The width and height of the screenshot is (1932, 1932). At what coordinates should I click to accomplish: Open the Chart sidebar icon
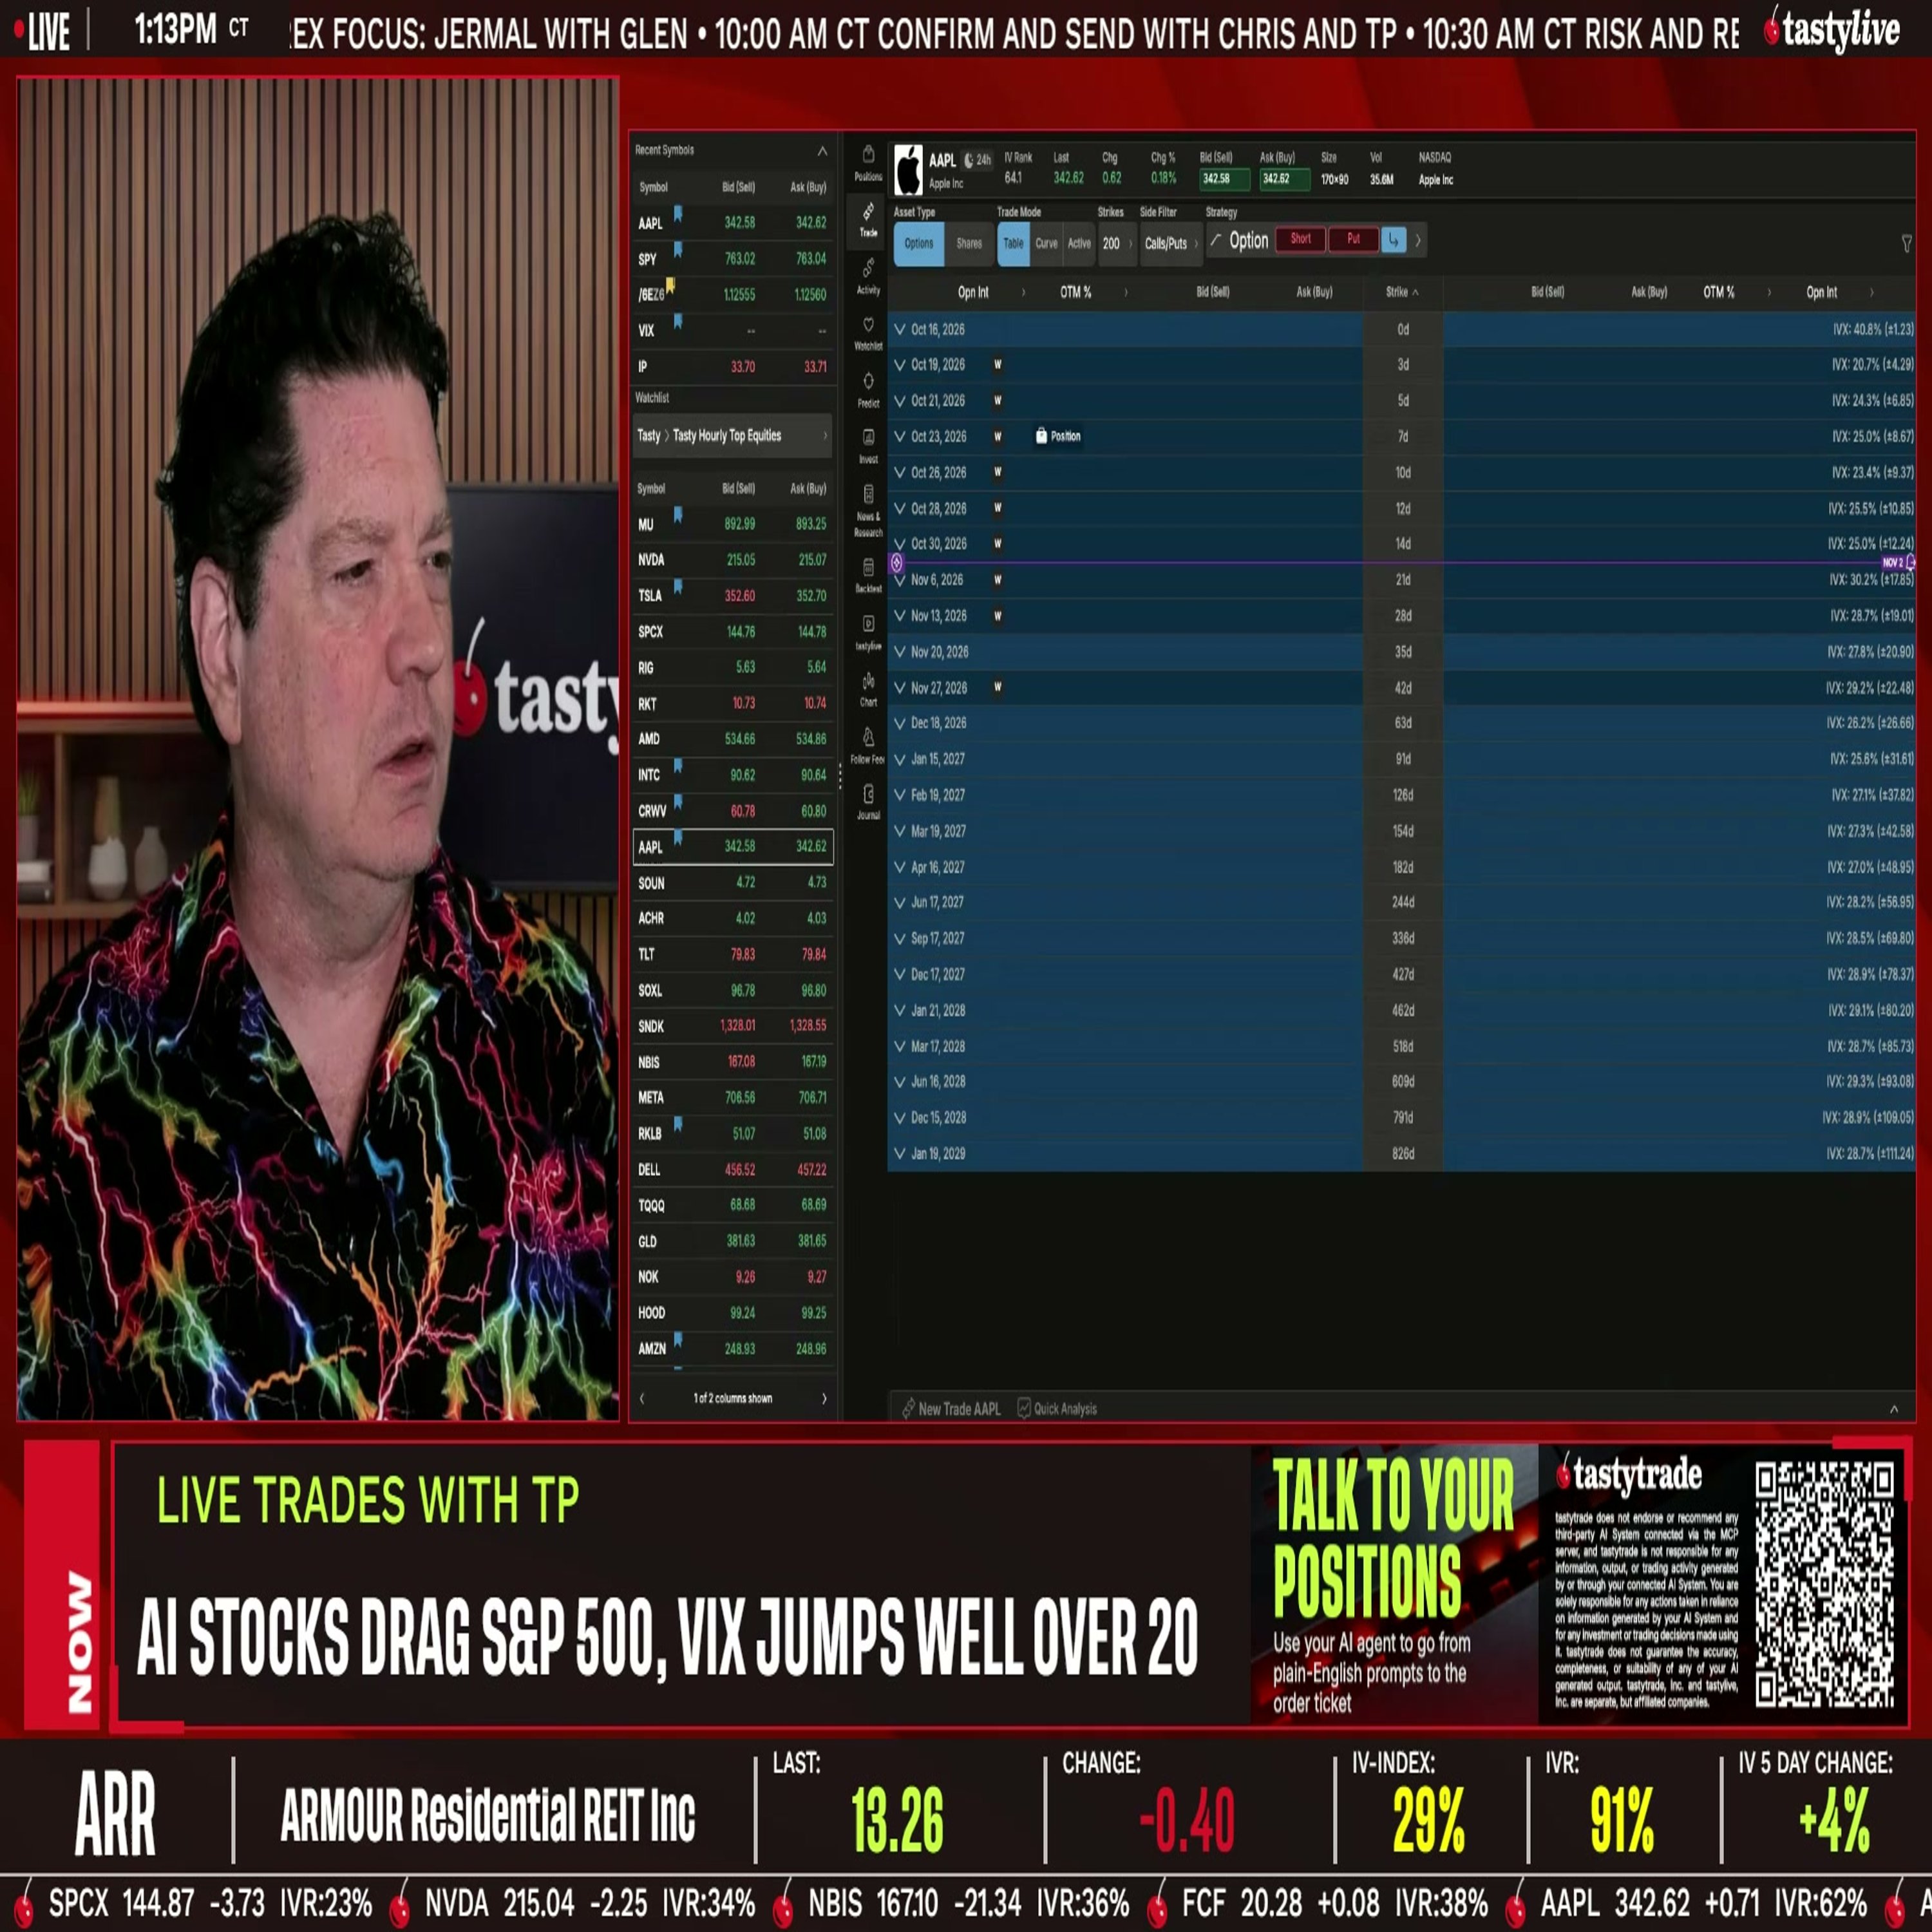click(868, 689)
